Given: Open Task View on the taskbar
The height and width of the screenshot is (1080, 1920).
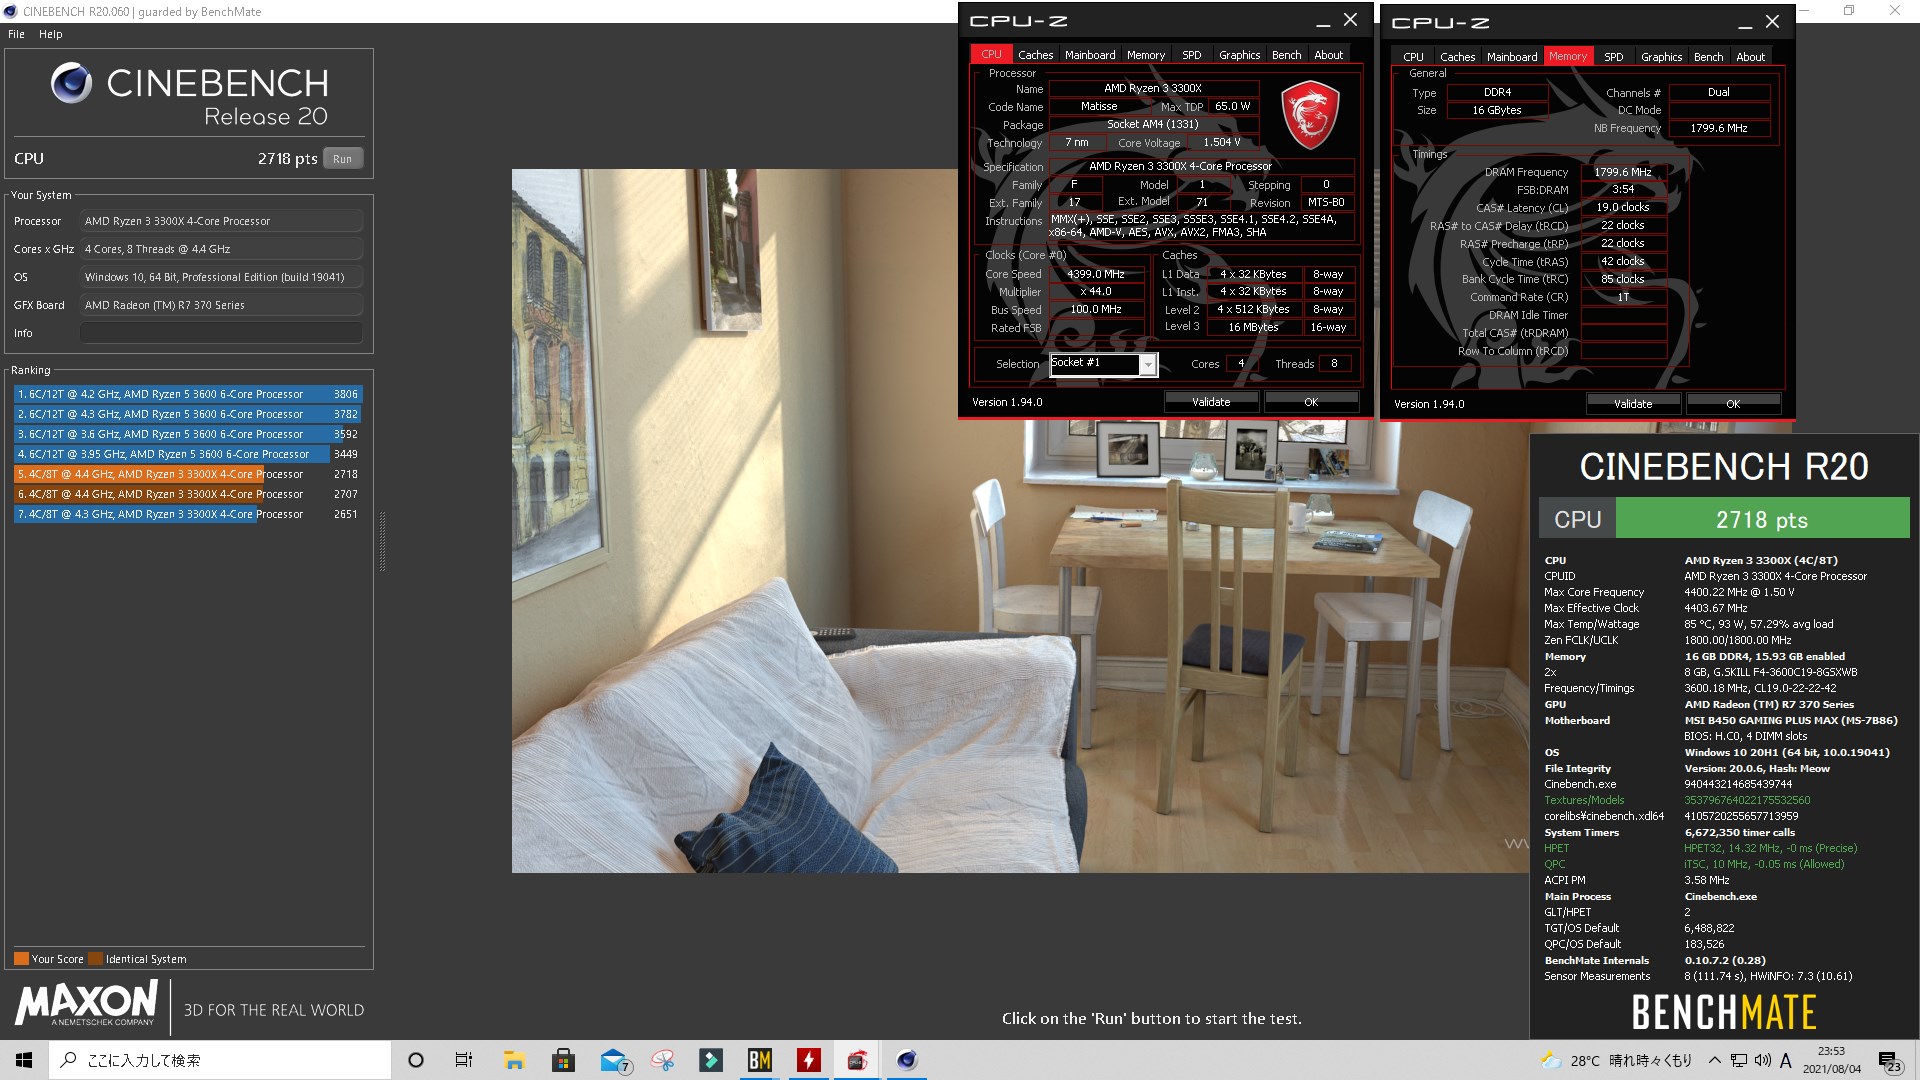Looking at the screenshot, I should click(x=464, y=1060).
